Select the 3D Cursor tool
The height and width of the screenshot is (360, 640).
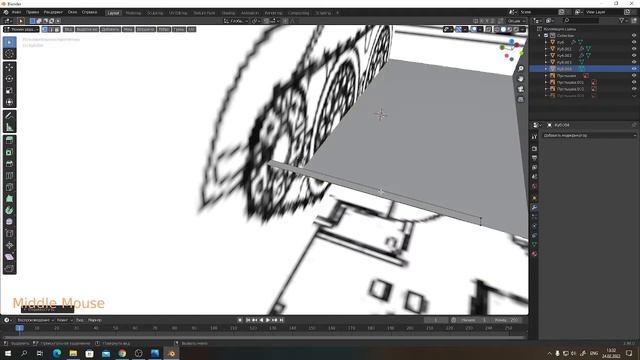pyautogui.click(x=9, y=54)
